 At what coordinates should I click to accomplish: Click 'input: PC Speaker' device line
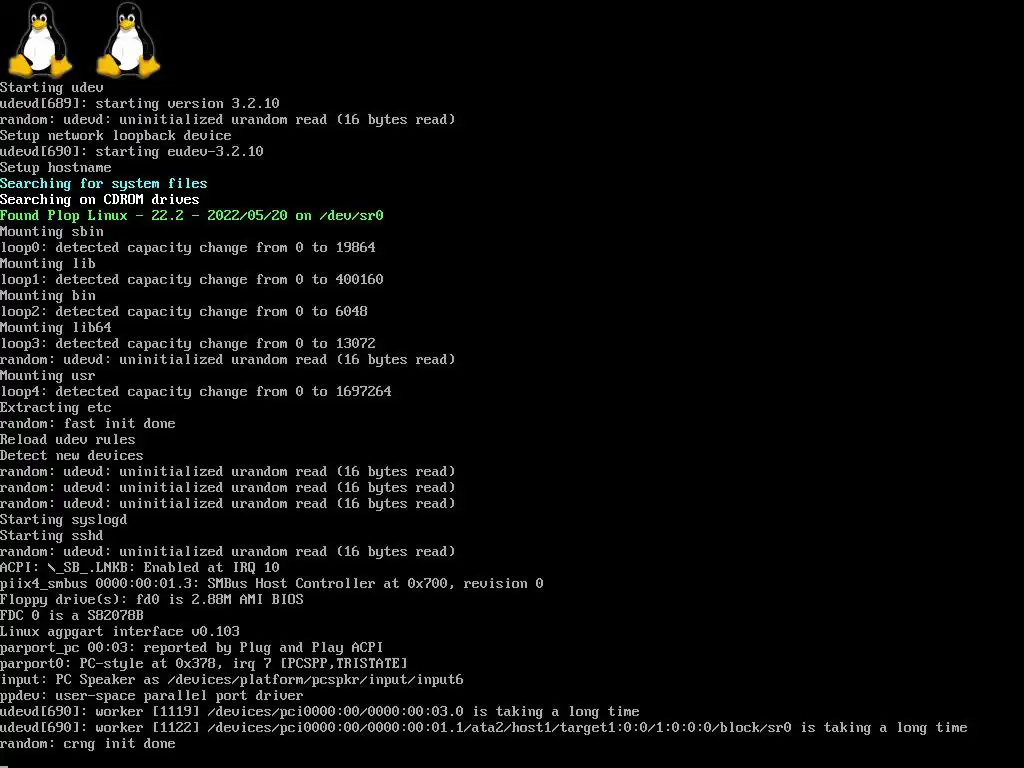click(x=232, y=679)
